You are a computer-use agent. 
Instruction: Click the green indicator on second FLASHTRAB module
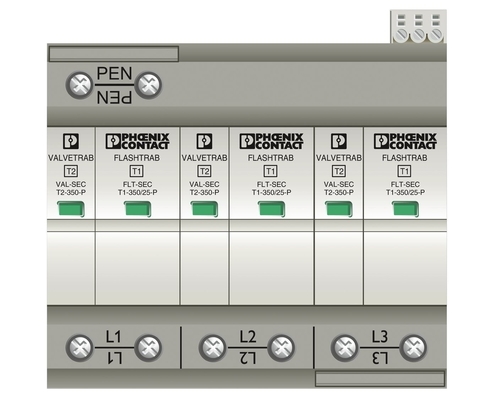[272, 209]
